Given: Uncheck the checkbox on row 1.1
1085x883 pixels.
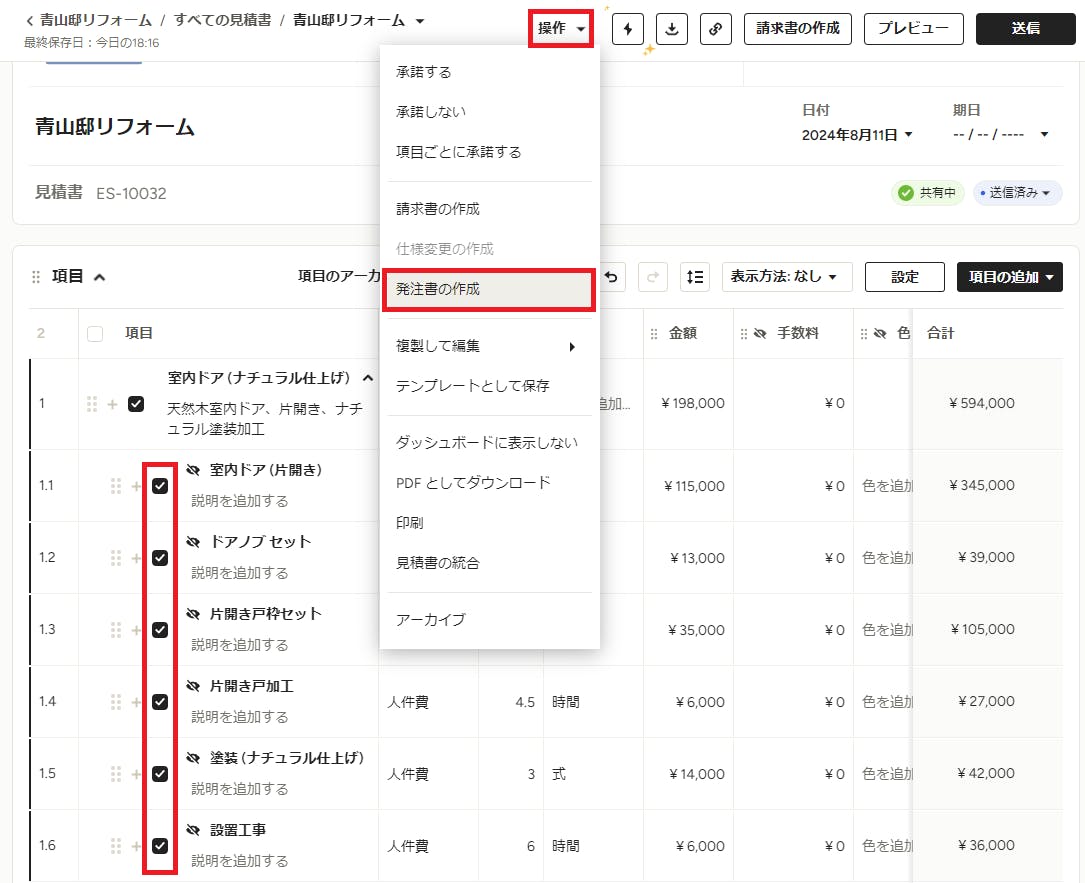Looking at the screenshot, I should (x=160, y=486).
